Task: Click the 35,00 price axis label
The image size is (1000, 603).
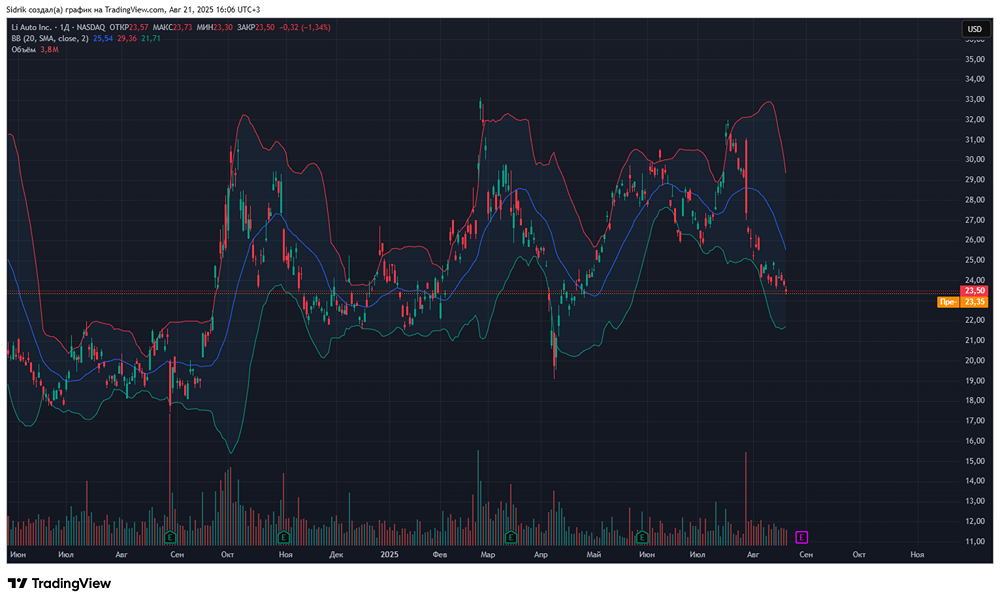Action: 974,59
